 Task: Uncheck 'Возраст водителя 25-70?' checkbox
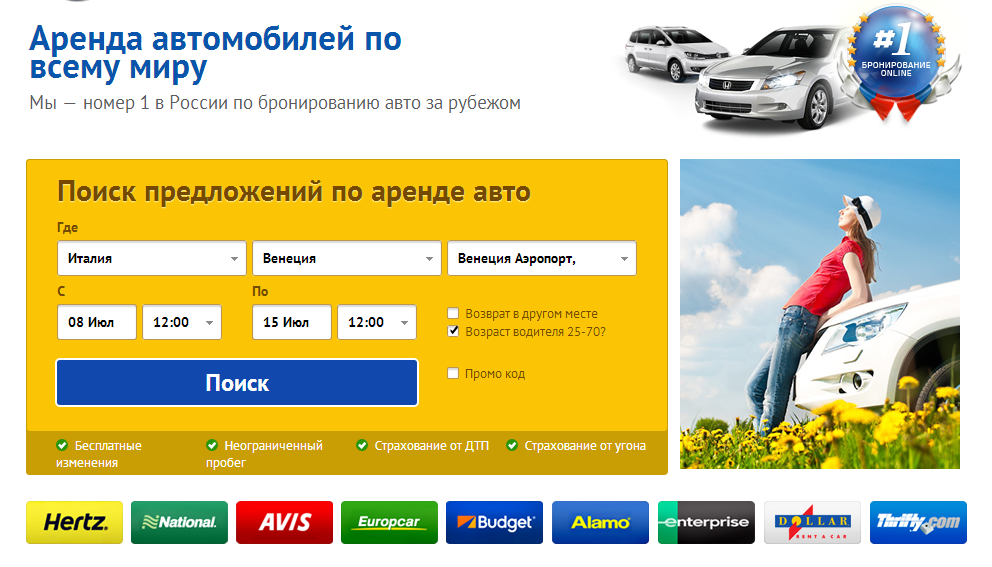point(453,331)
